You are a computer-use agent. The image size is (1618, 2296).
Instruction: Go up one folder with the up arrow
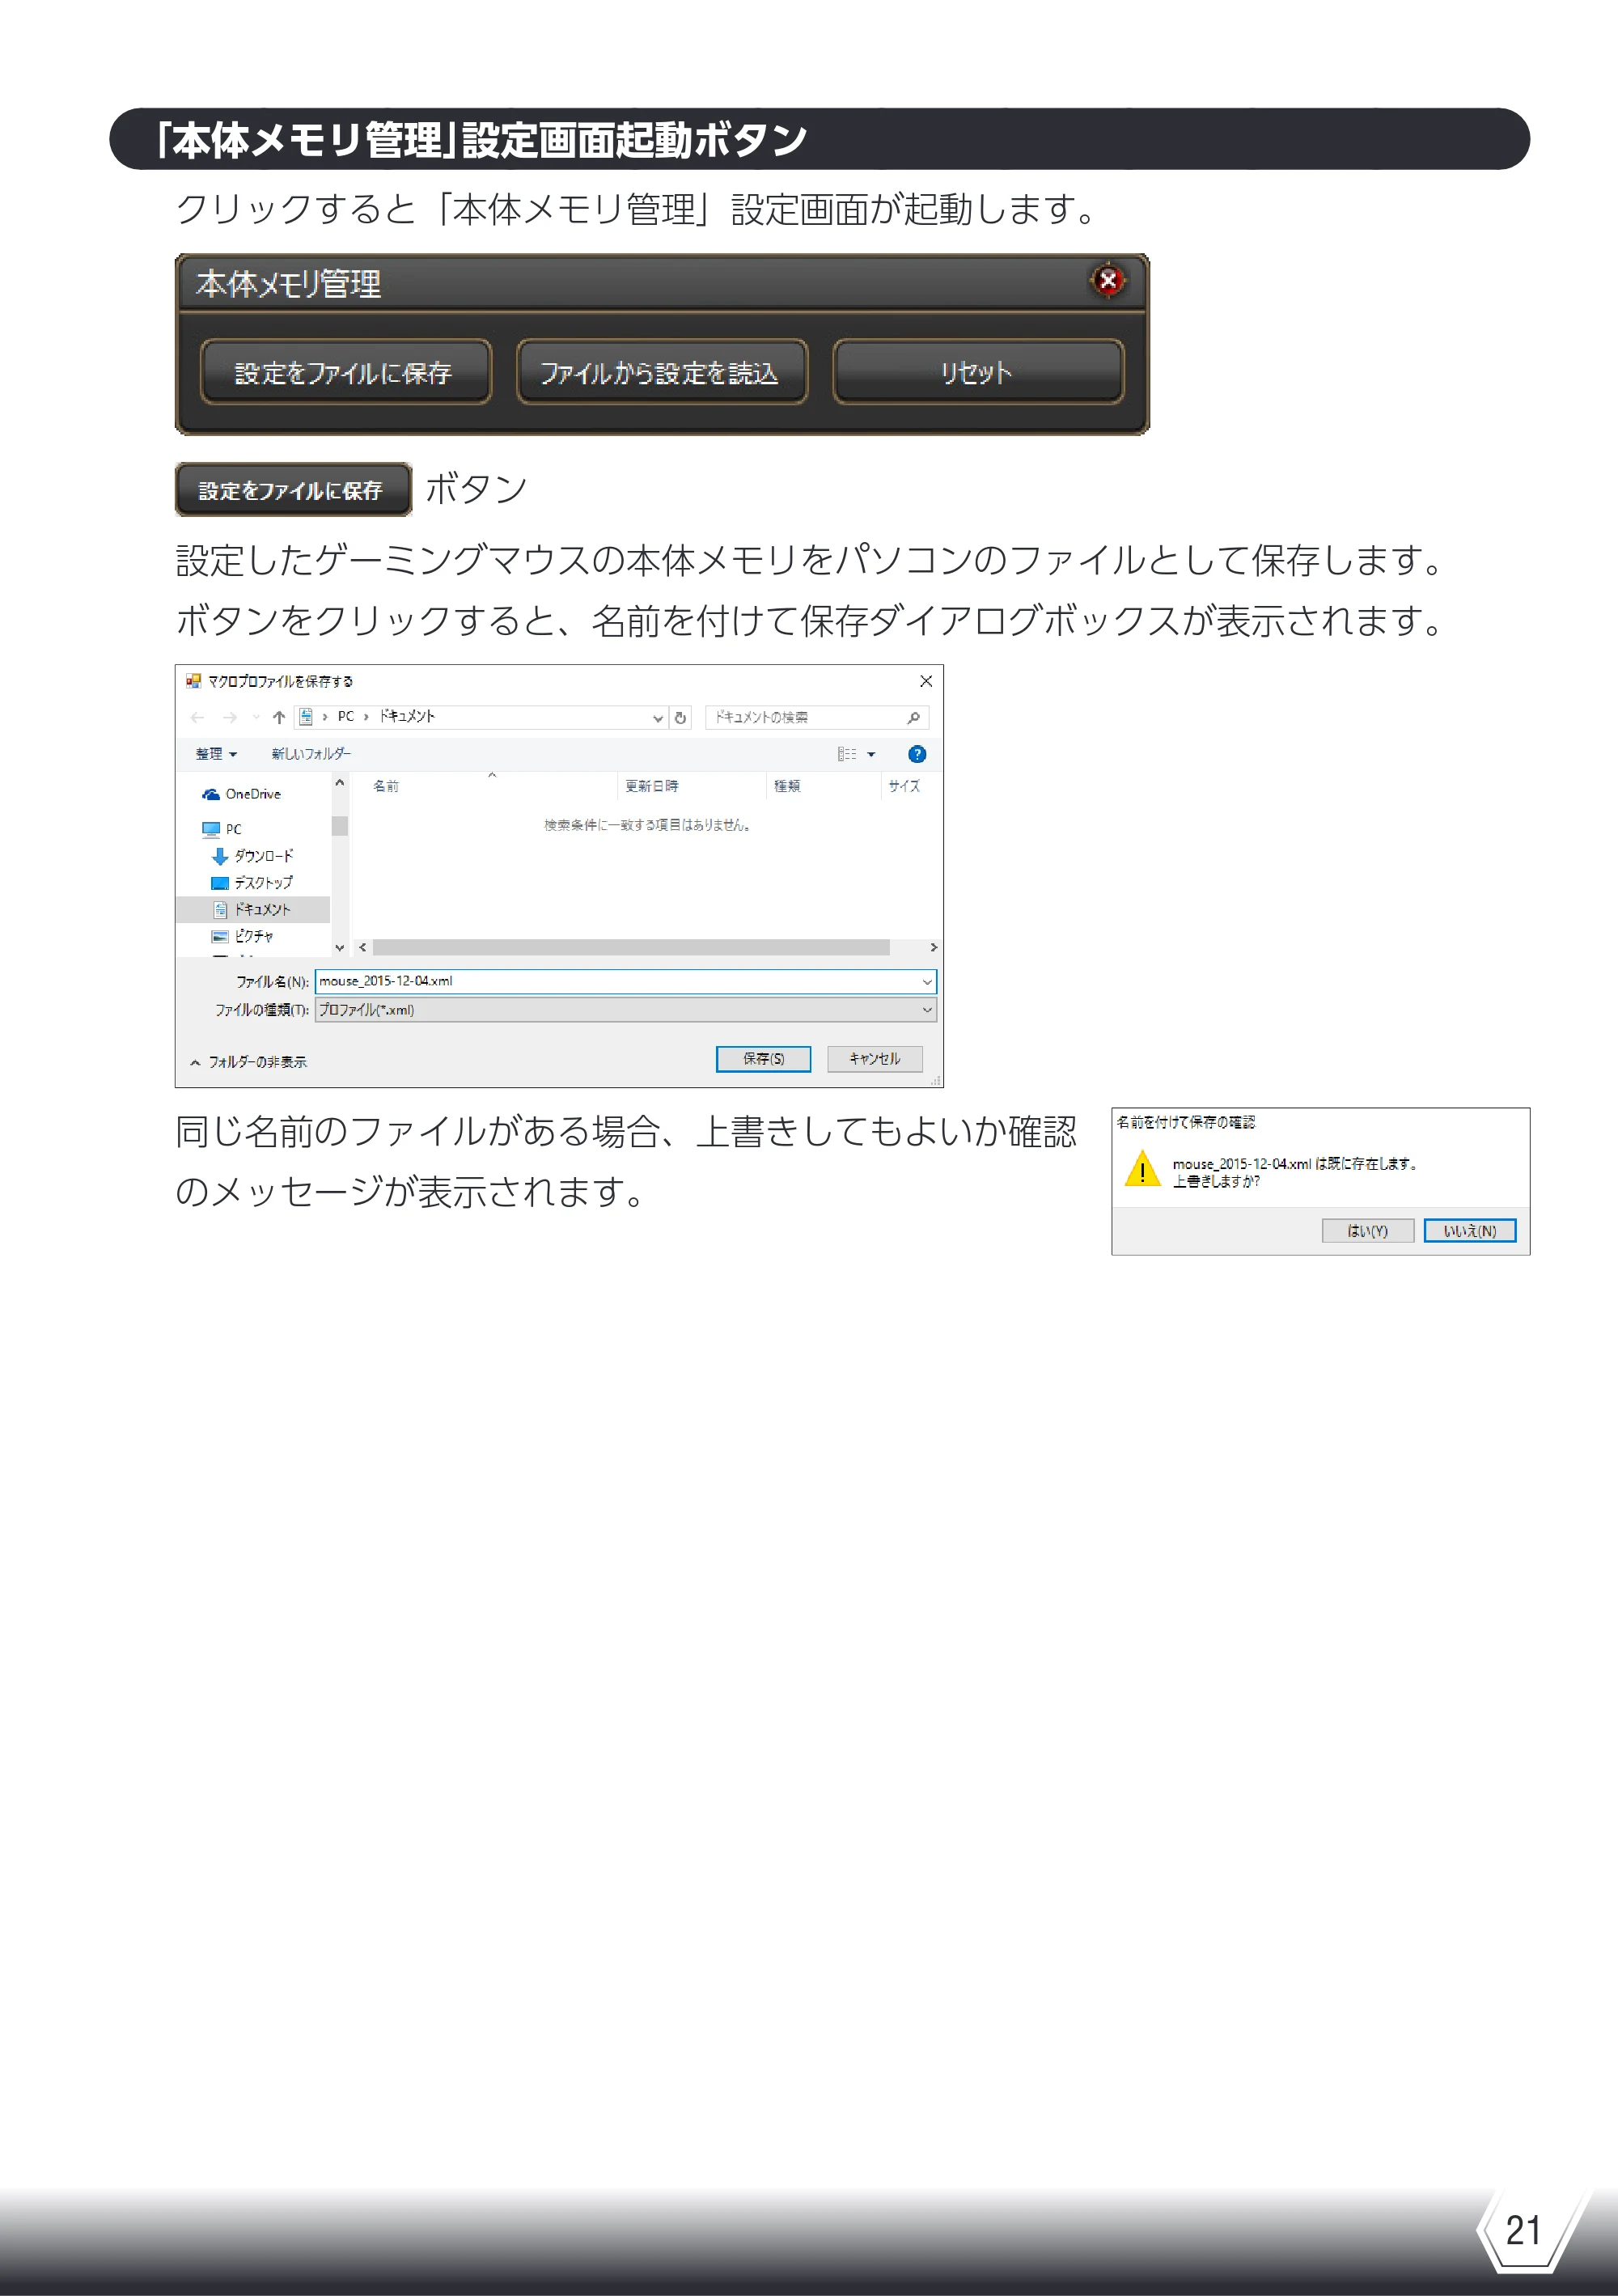point(279,717)
